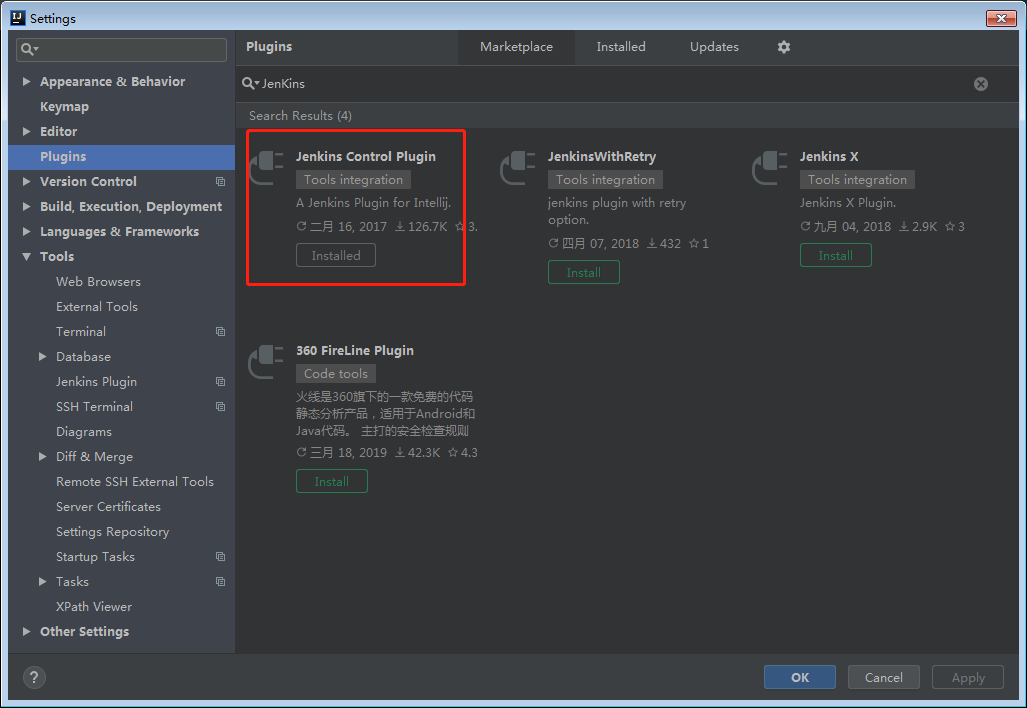Image resolution: width=1027 pixels, height=708 pixels.
Task: Click the IntelliJ logo in the title bar
Action: (18, 18)
